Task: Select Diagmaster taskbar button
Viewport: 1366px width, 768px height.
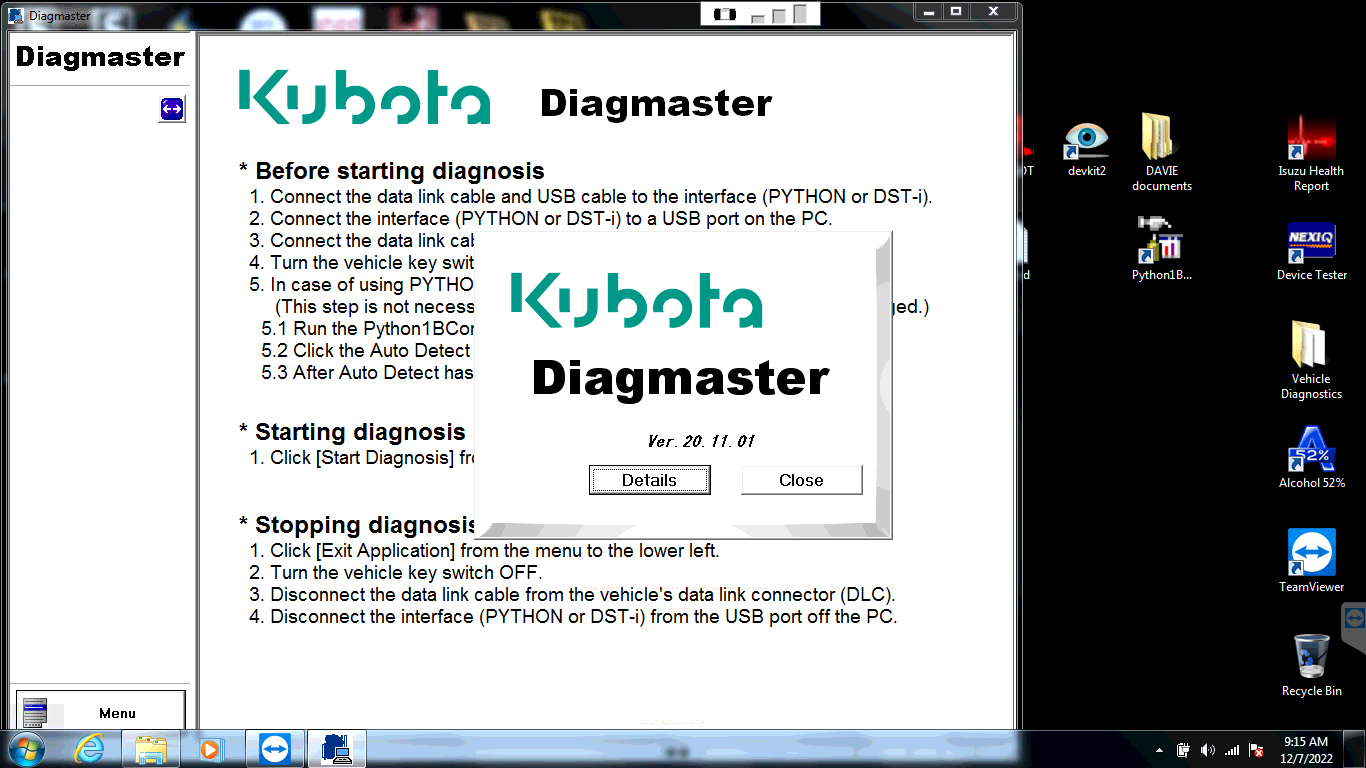Action: tap(336, 748)
